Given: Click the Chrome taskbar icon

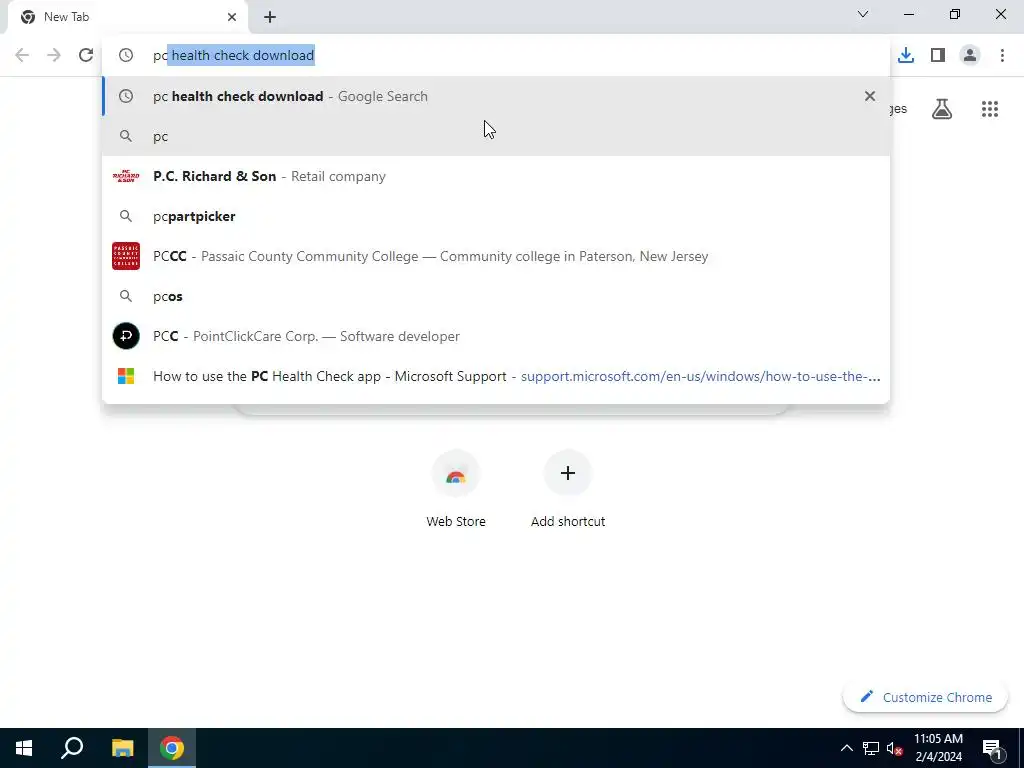Looking at the screenshot, I should pos(172,748).
